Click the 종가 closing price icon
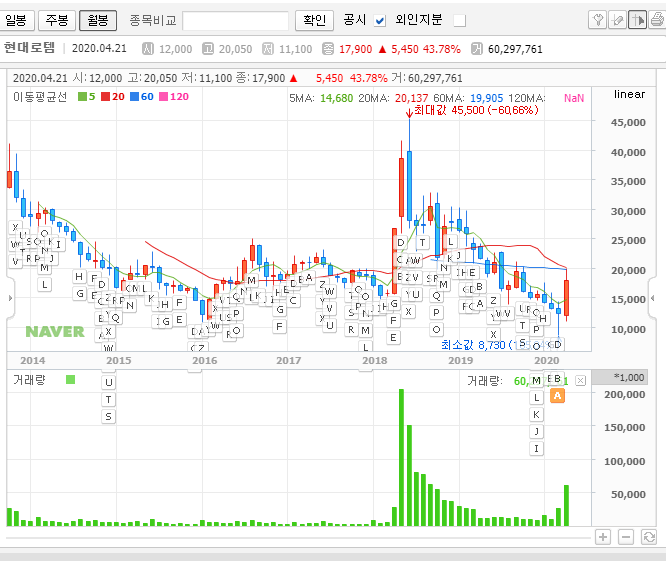The height and width of the screenshot is (561, 666). tap(328, 49)
